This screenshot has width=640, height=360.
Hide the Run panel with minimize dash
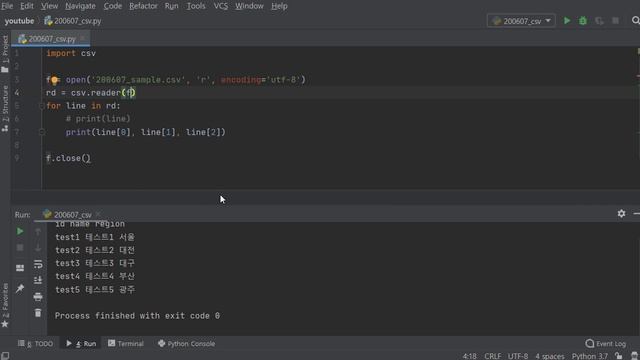(x=636, y=213)
